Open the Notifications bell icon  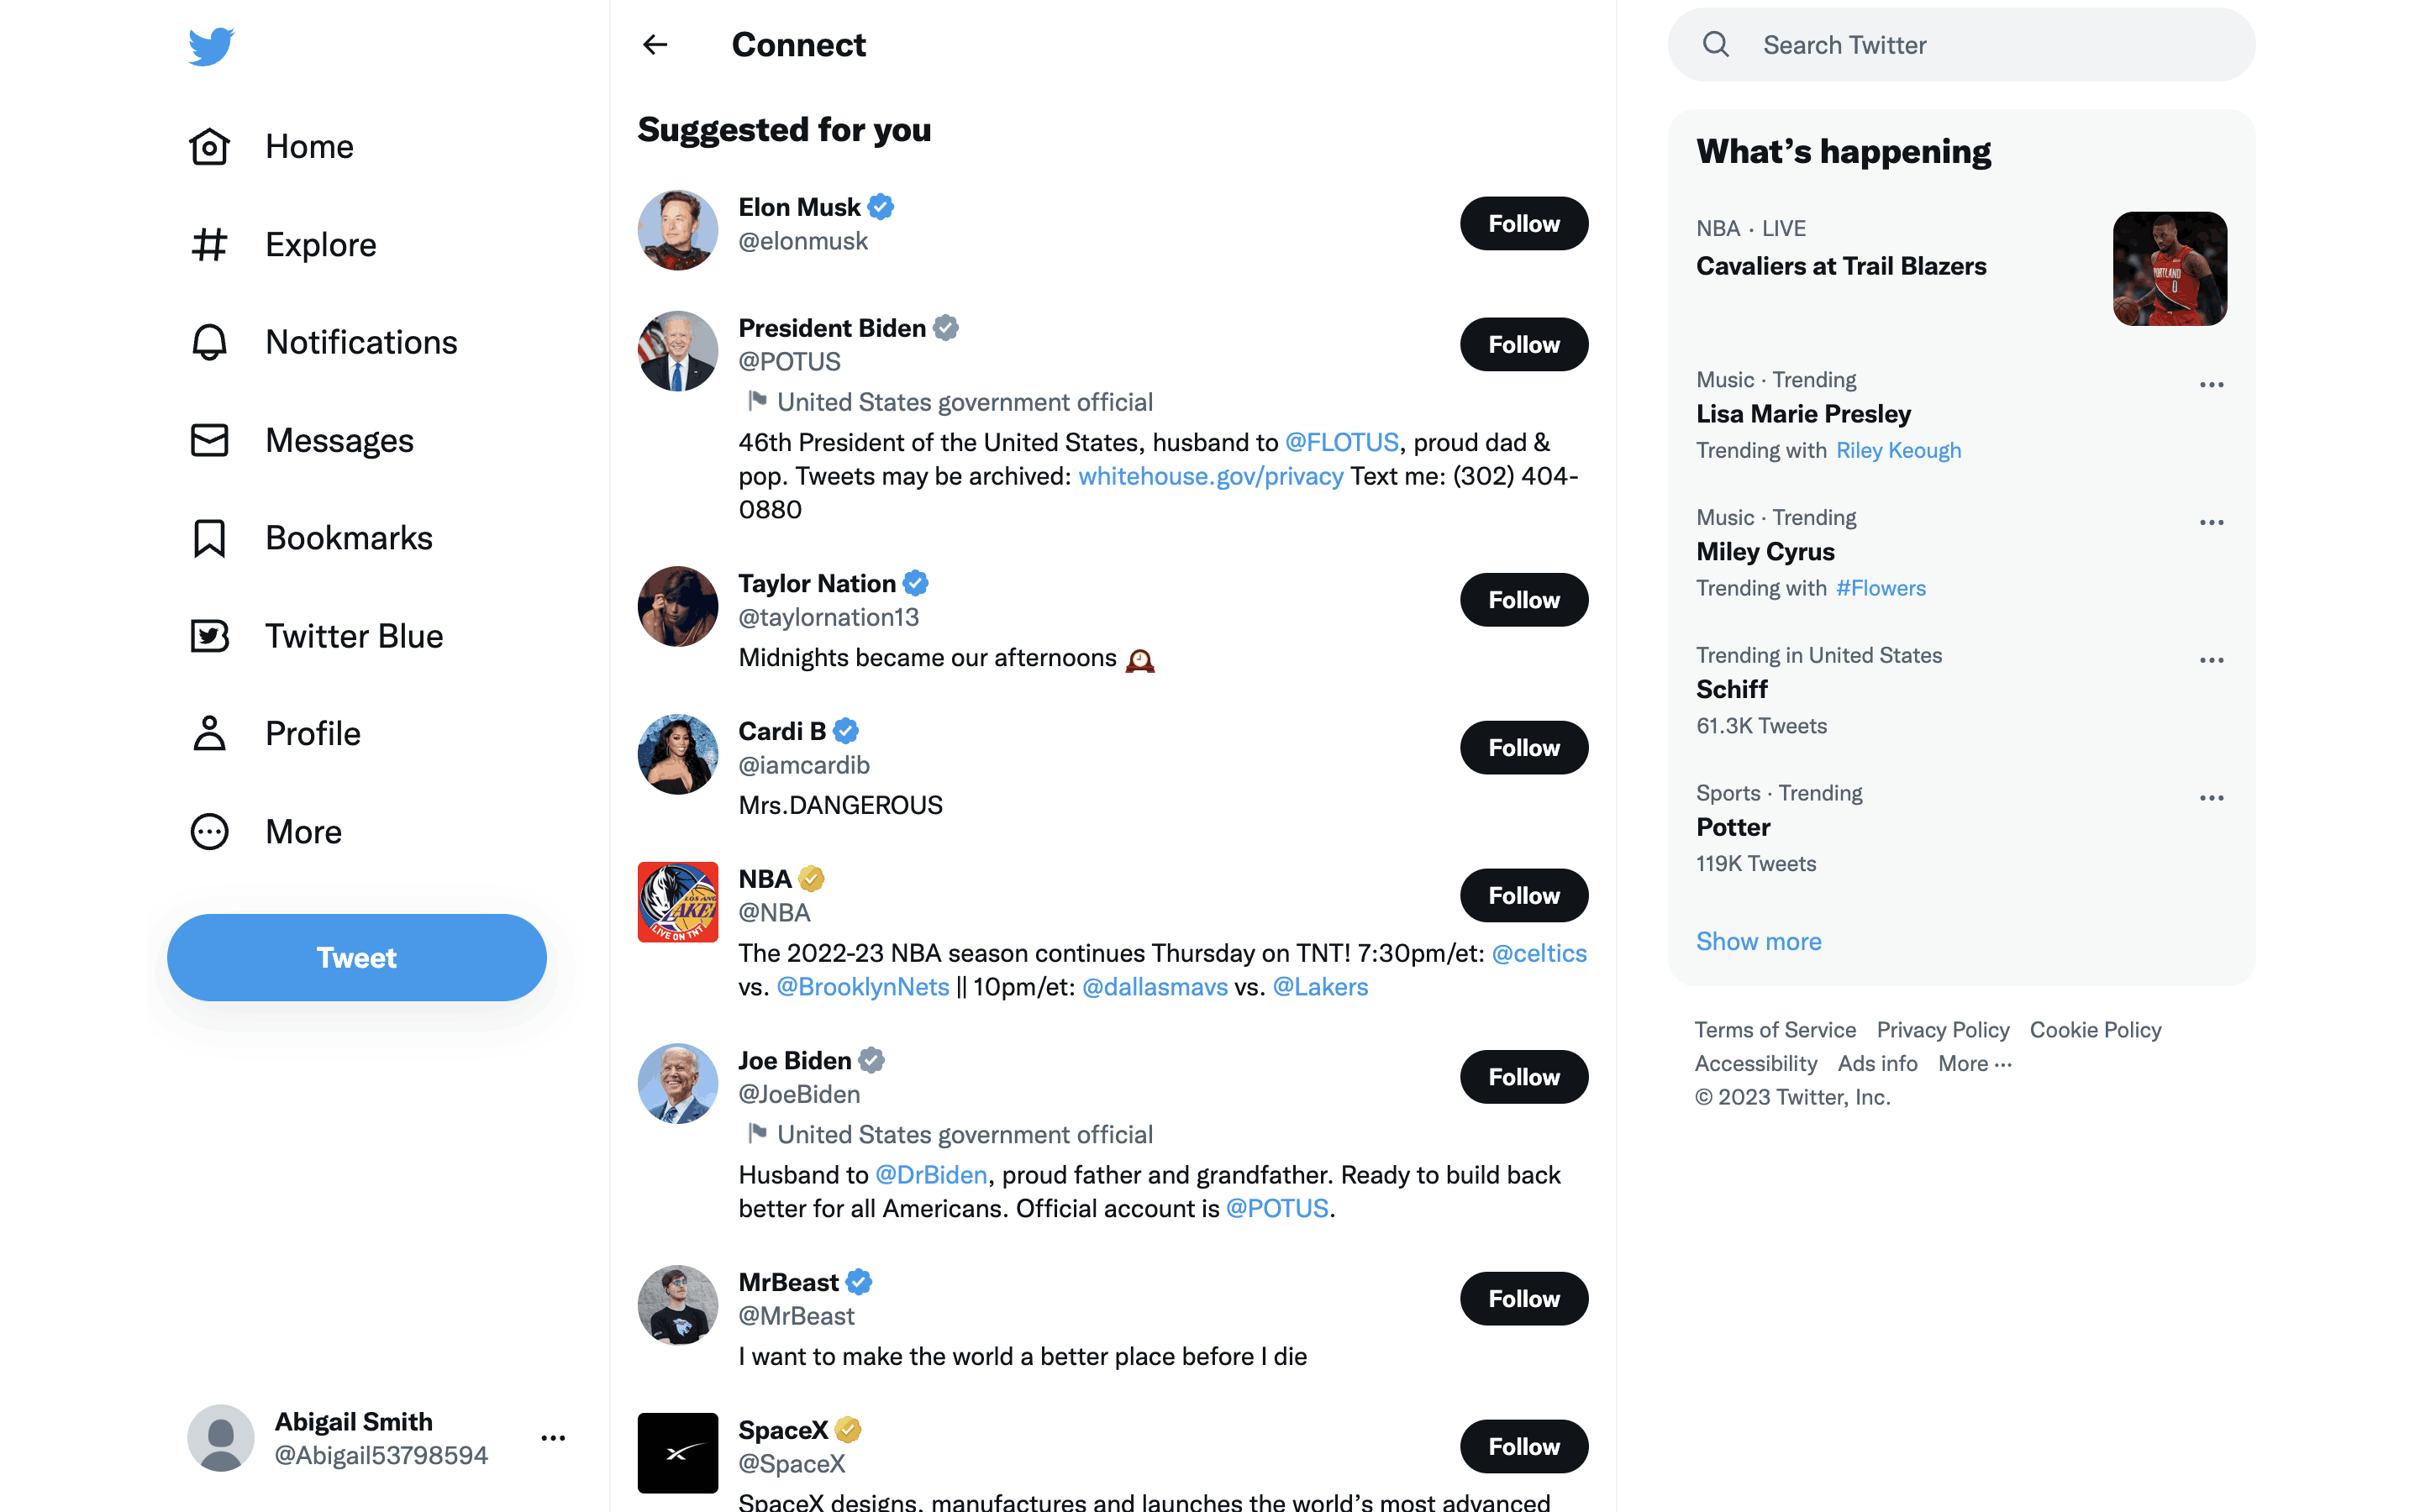(x=209, y=342)
